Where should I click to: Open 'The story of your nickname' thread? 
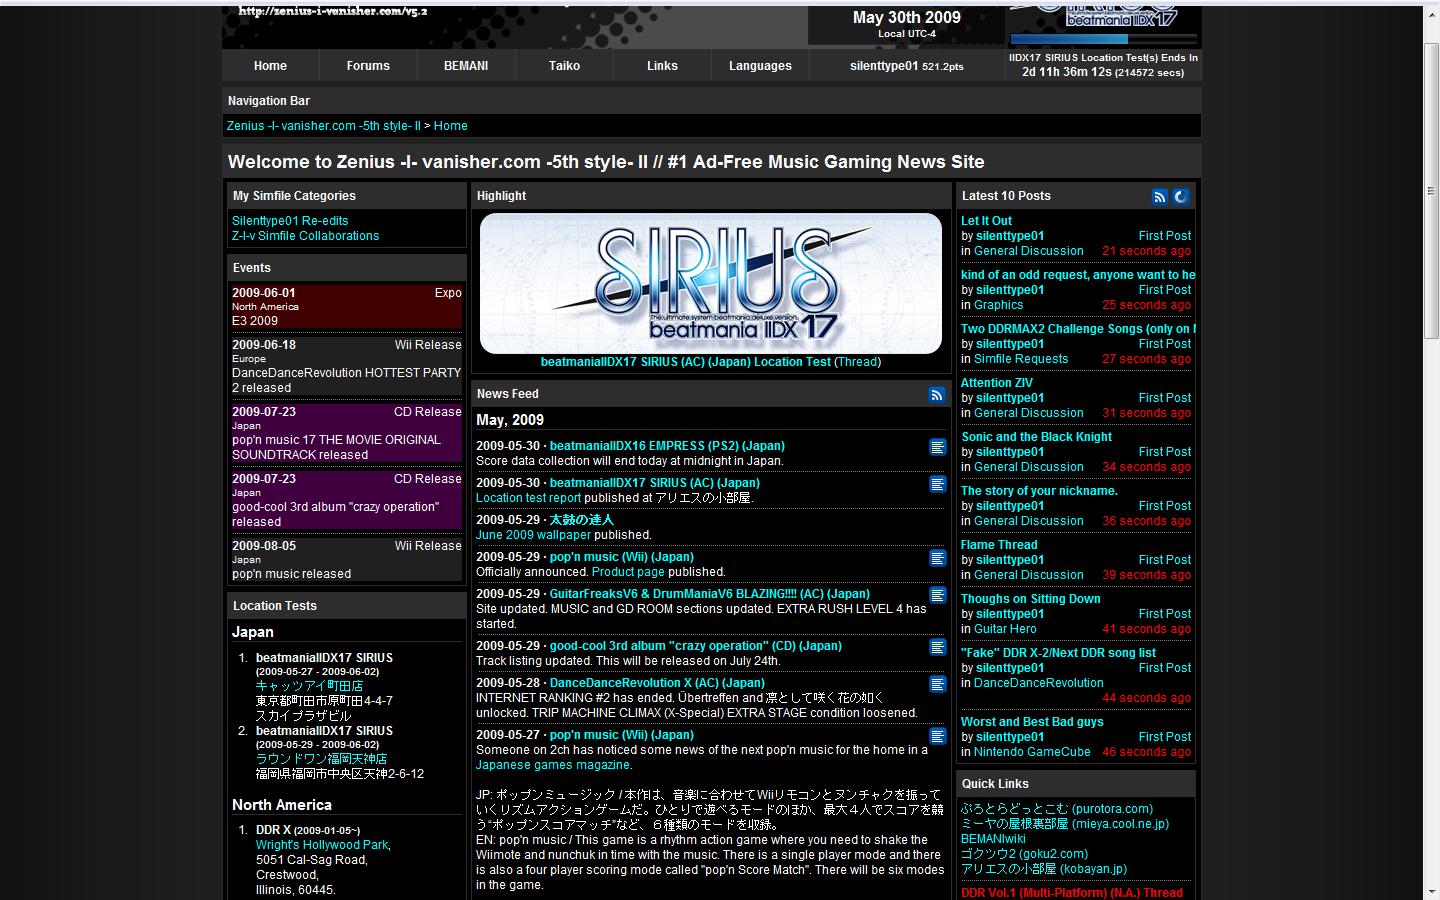point(1039,491)
